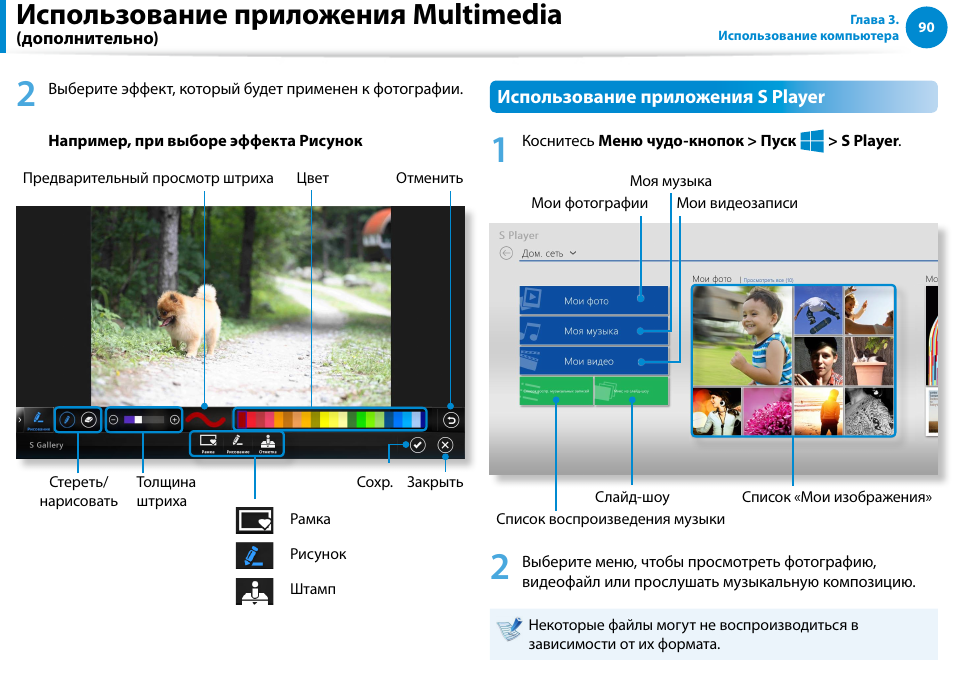Click the Просмотреть все (10) link
Viewport: 954px width, 677px height.
768,280
